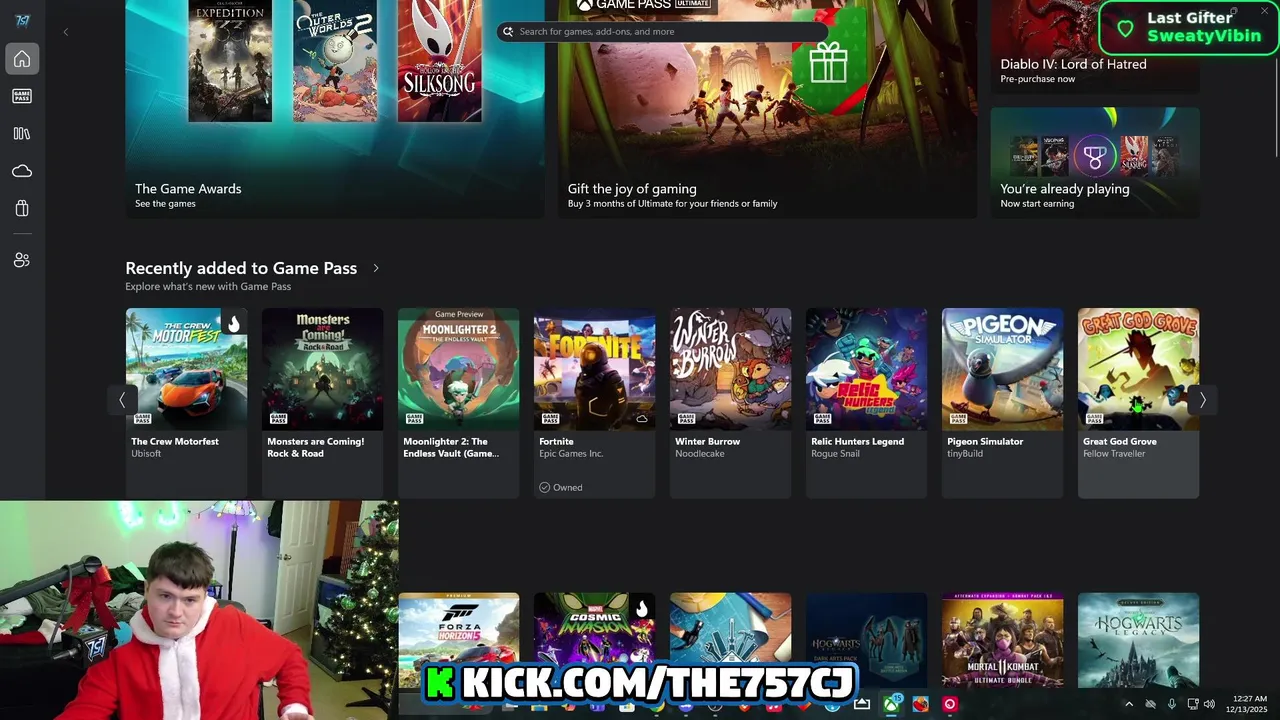Image resolution: width=1280 pixels, height=720 pixels.
Task: Open the volume speaker tray icon
Action: 1210,704
